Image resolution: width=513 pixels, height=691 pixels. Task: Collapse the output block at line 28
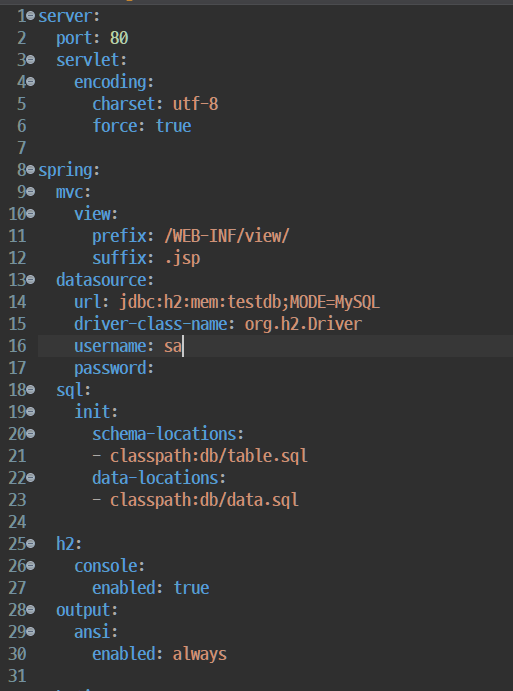tap(30, 609)
